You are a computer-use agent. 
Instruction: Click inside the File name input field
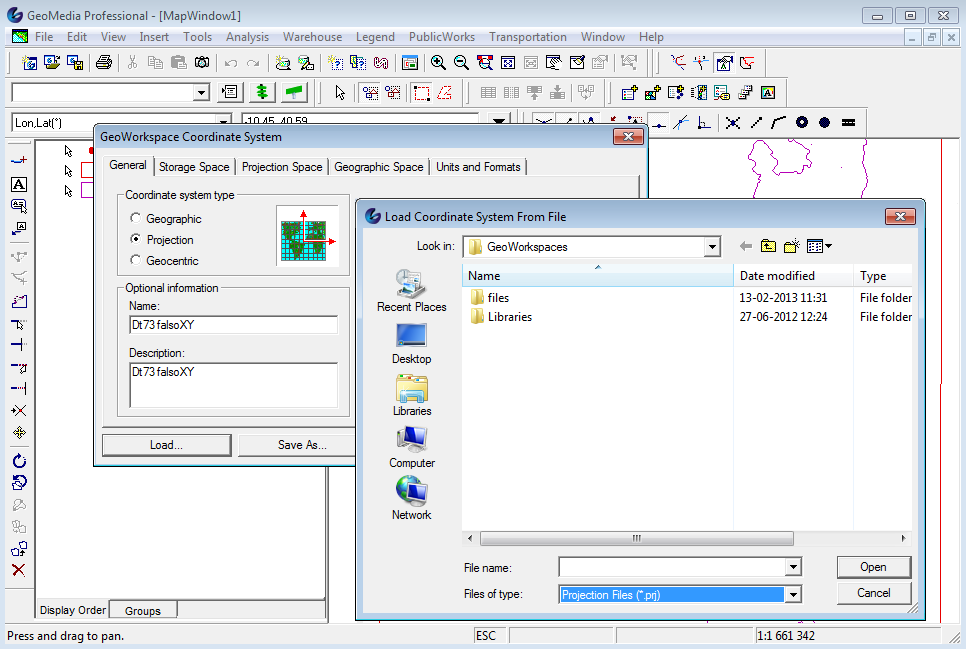(x=660, y=567)
